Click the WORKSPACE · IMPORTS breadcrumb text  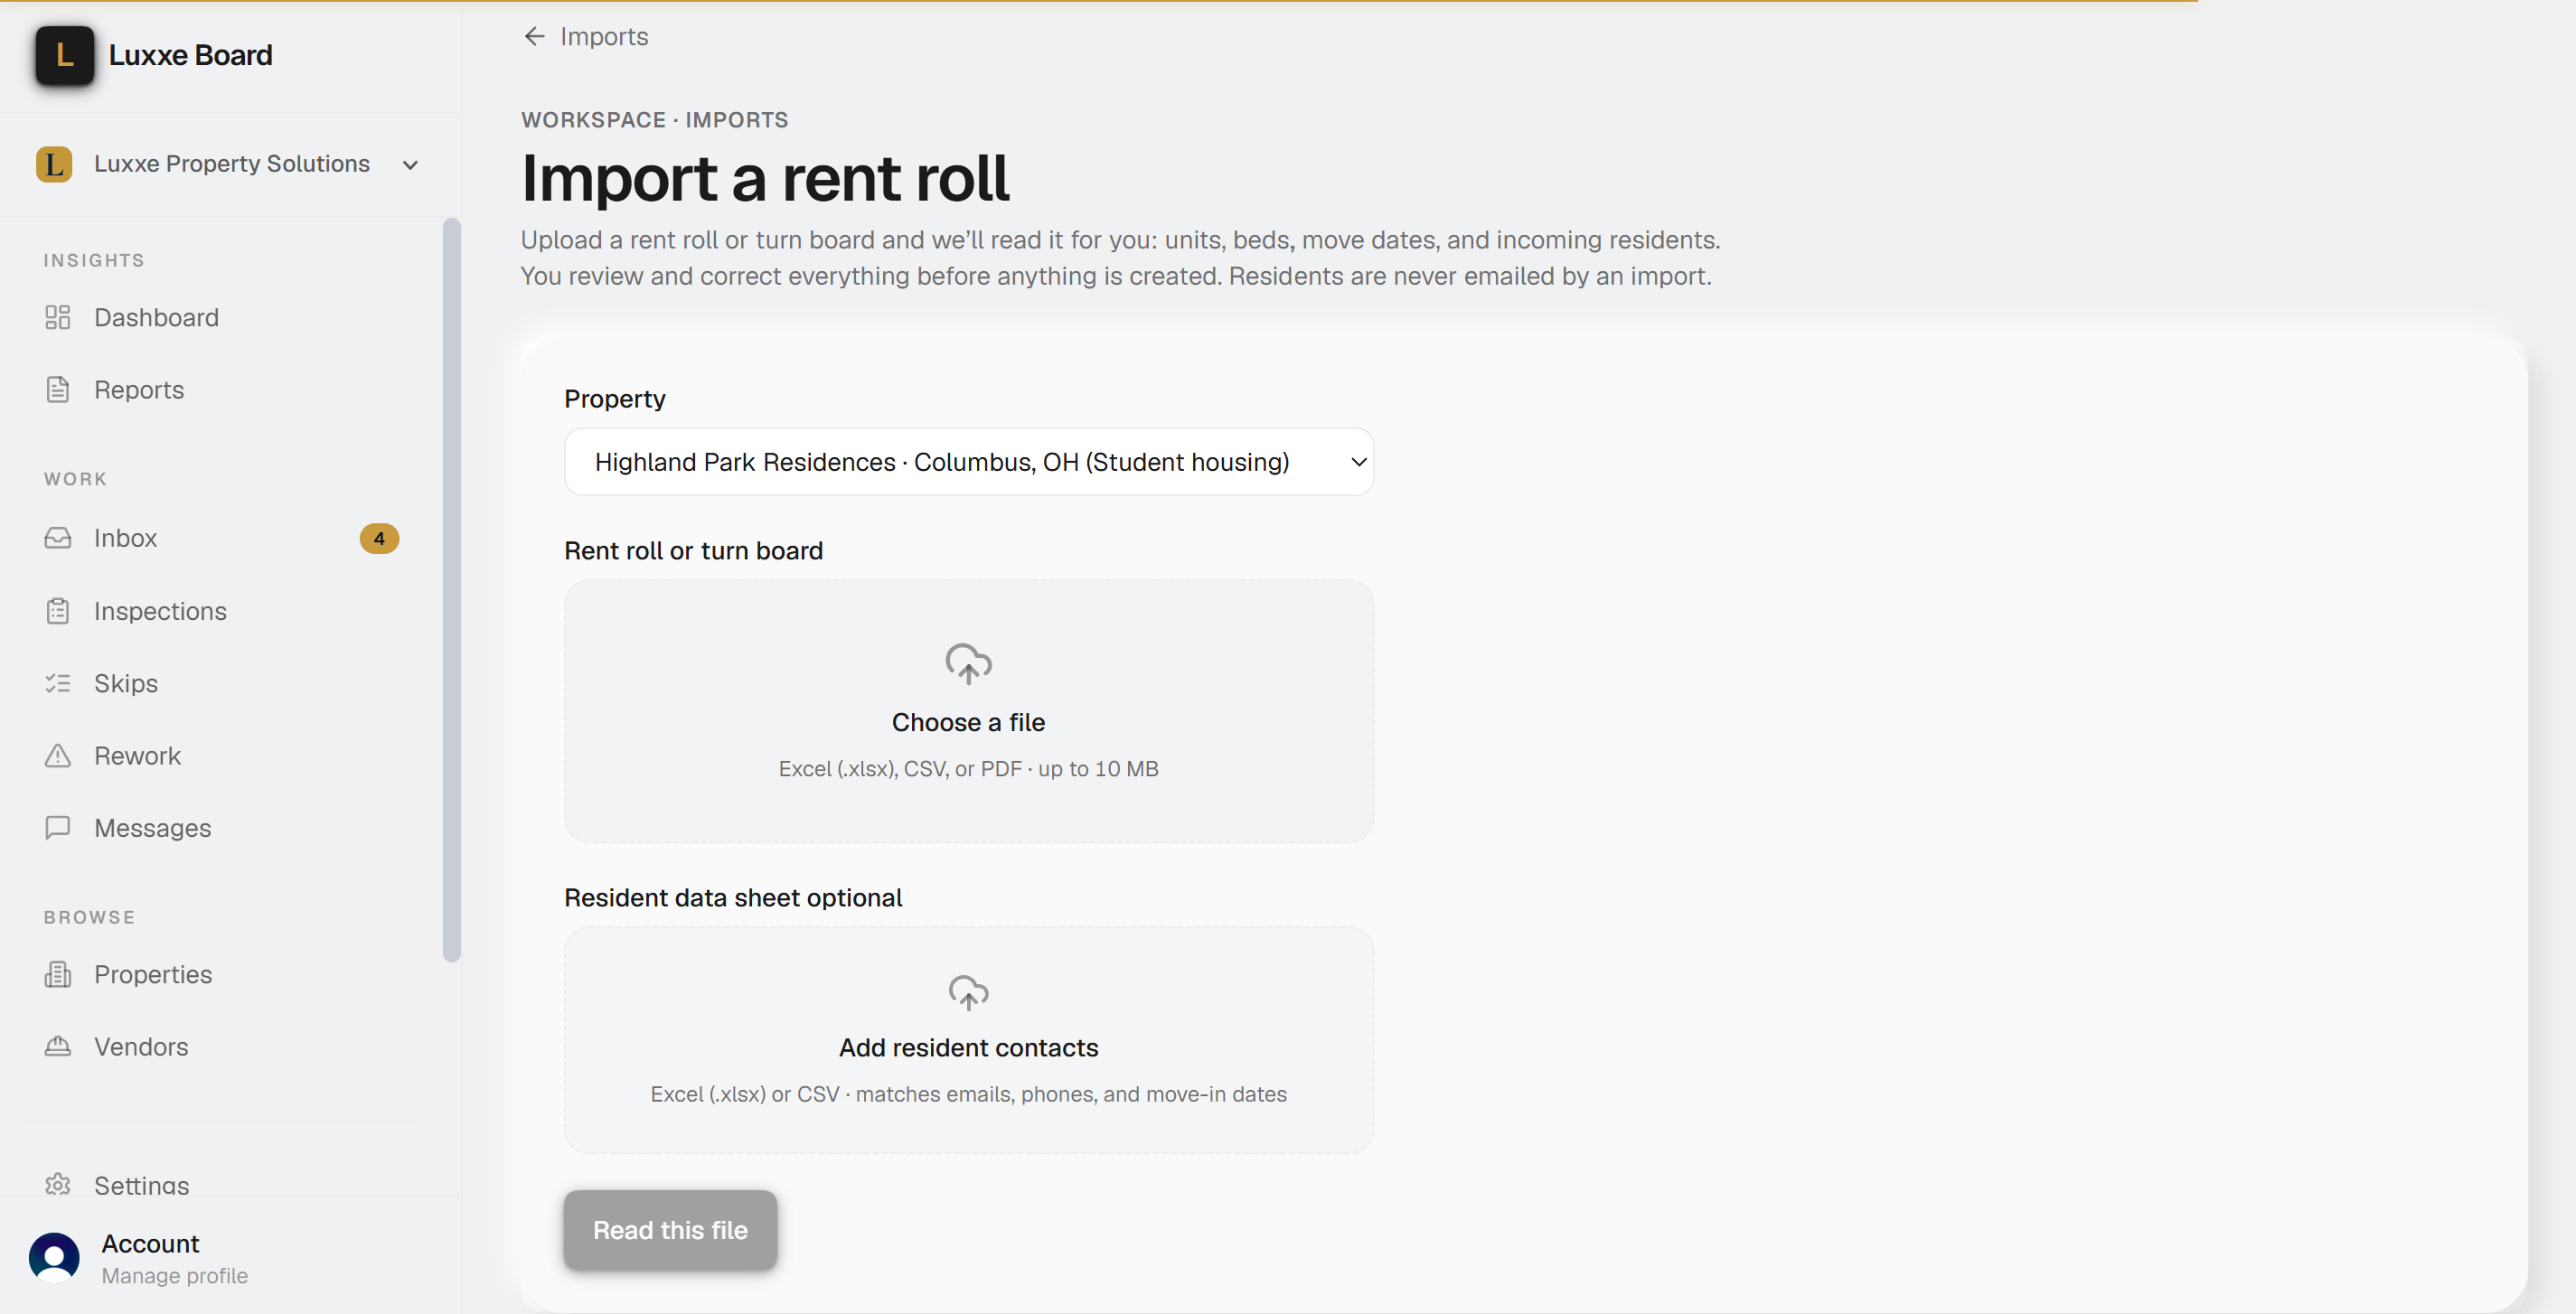[x=654, y=120]
